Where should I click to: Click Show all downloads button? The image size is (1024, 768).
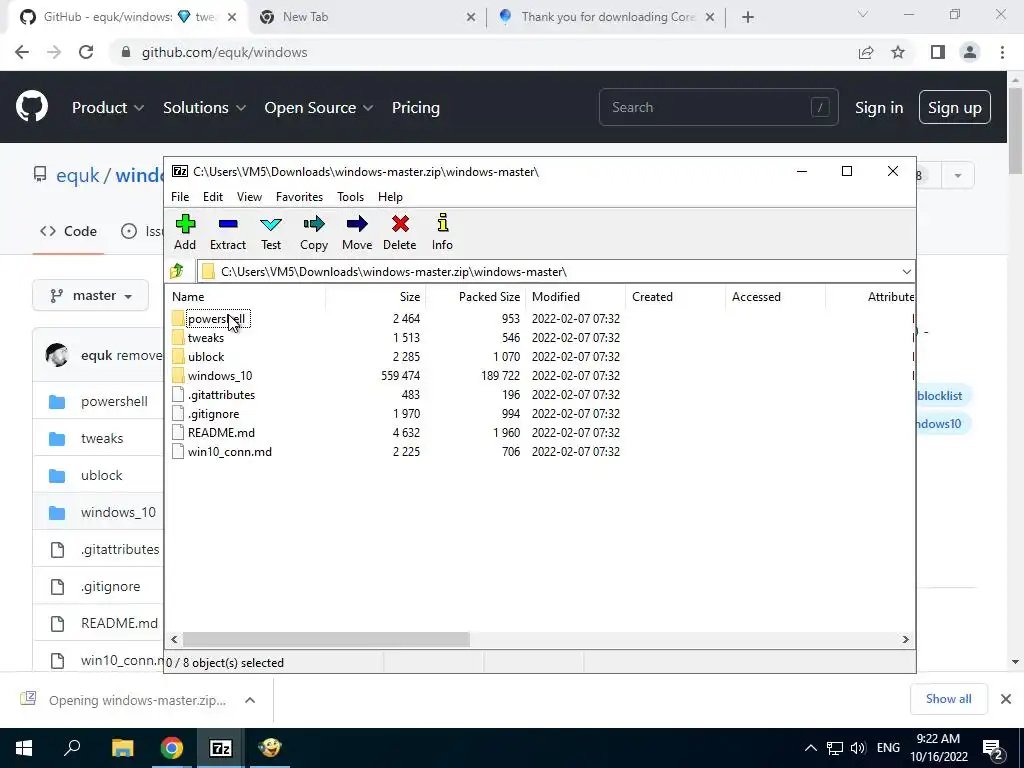948,699
